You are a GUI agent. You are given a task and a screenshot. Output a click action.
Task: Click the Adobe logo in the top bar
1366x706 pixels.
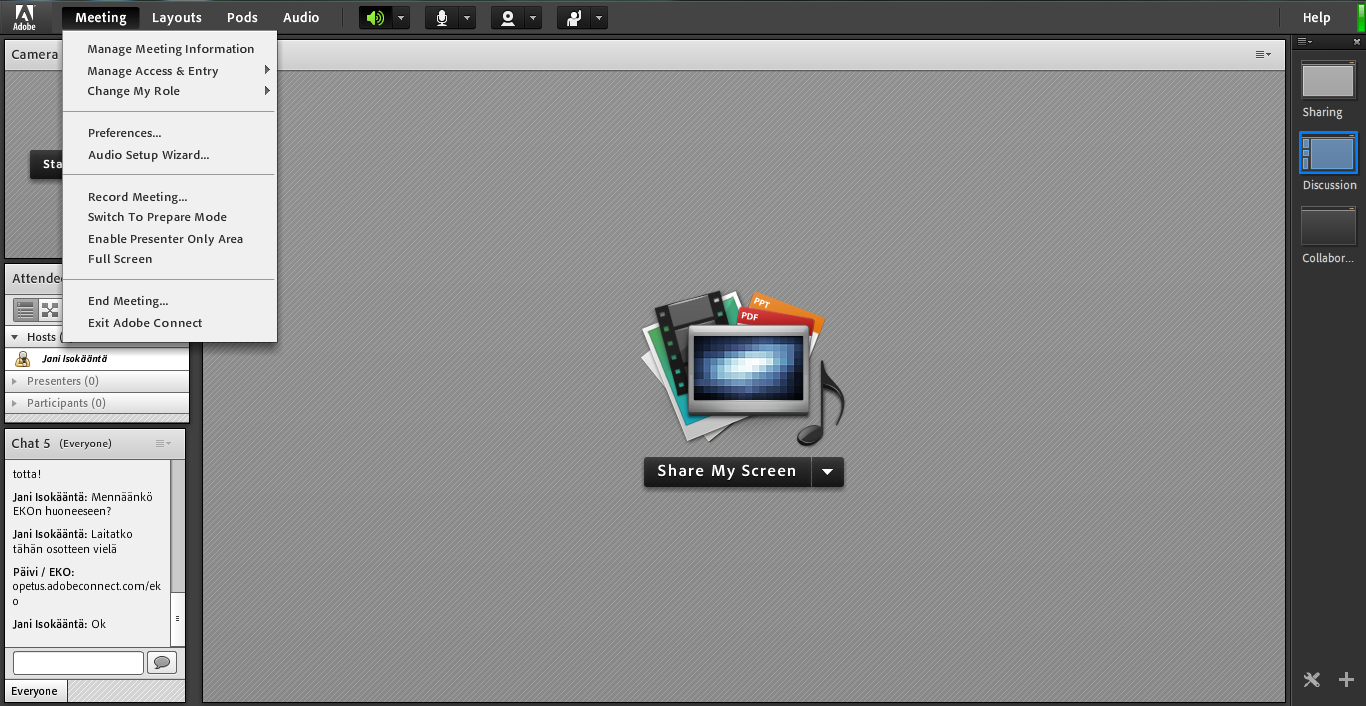point(24,17)
